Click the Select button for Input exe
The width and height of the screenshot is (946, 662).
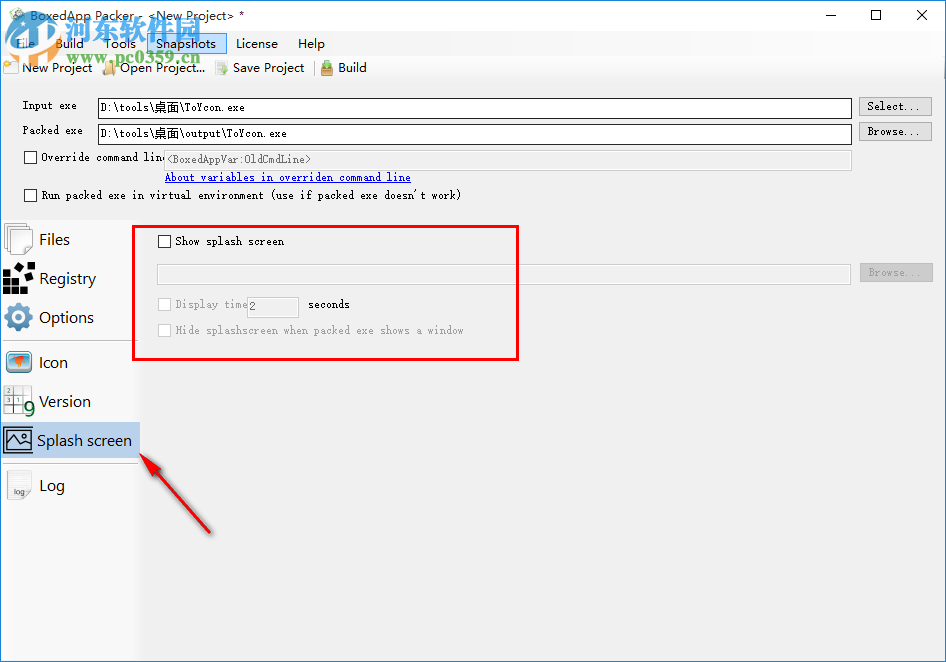point(894,107)
